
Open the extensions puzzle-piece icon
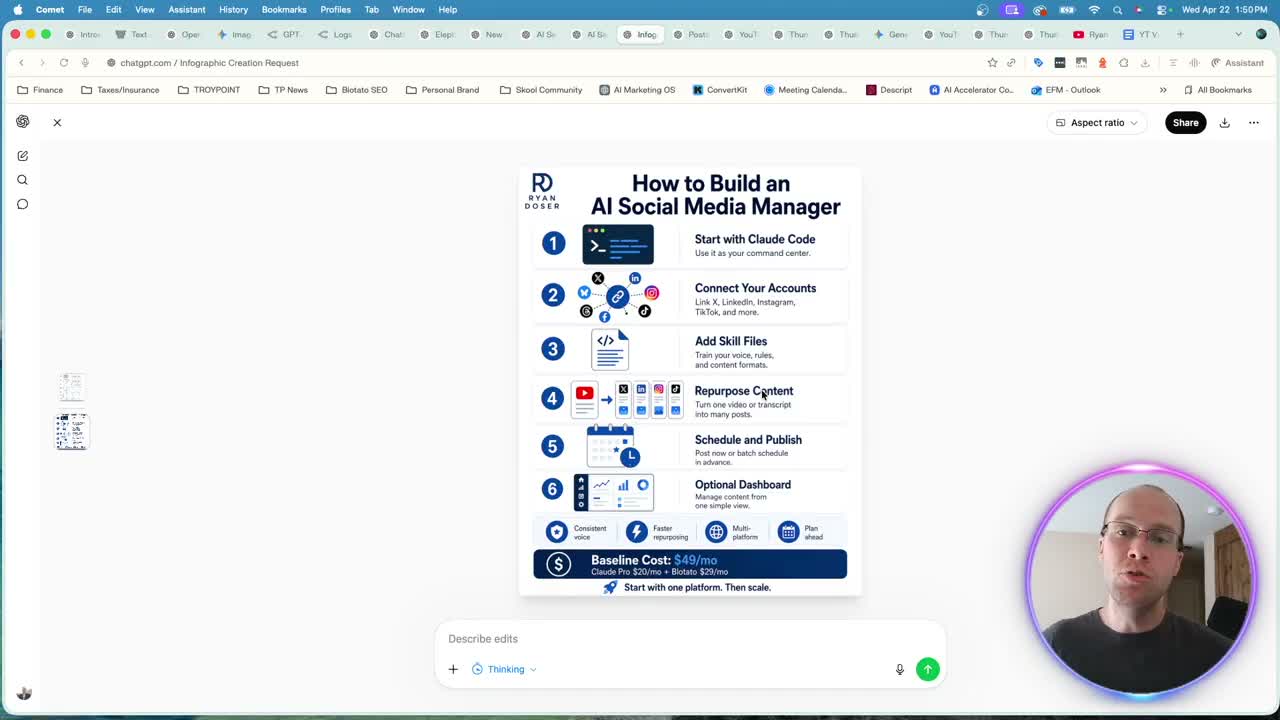[x=1124, y=63]
